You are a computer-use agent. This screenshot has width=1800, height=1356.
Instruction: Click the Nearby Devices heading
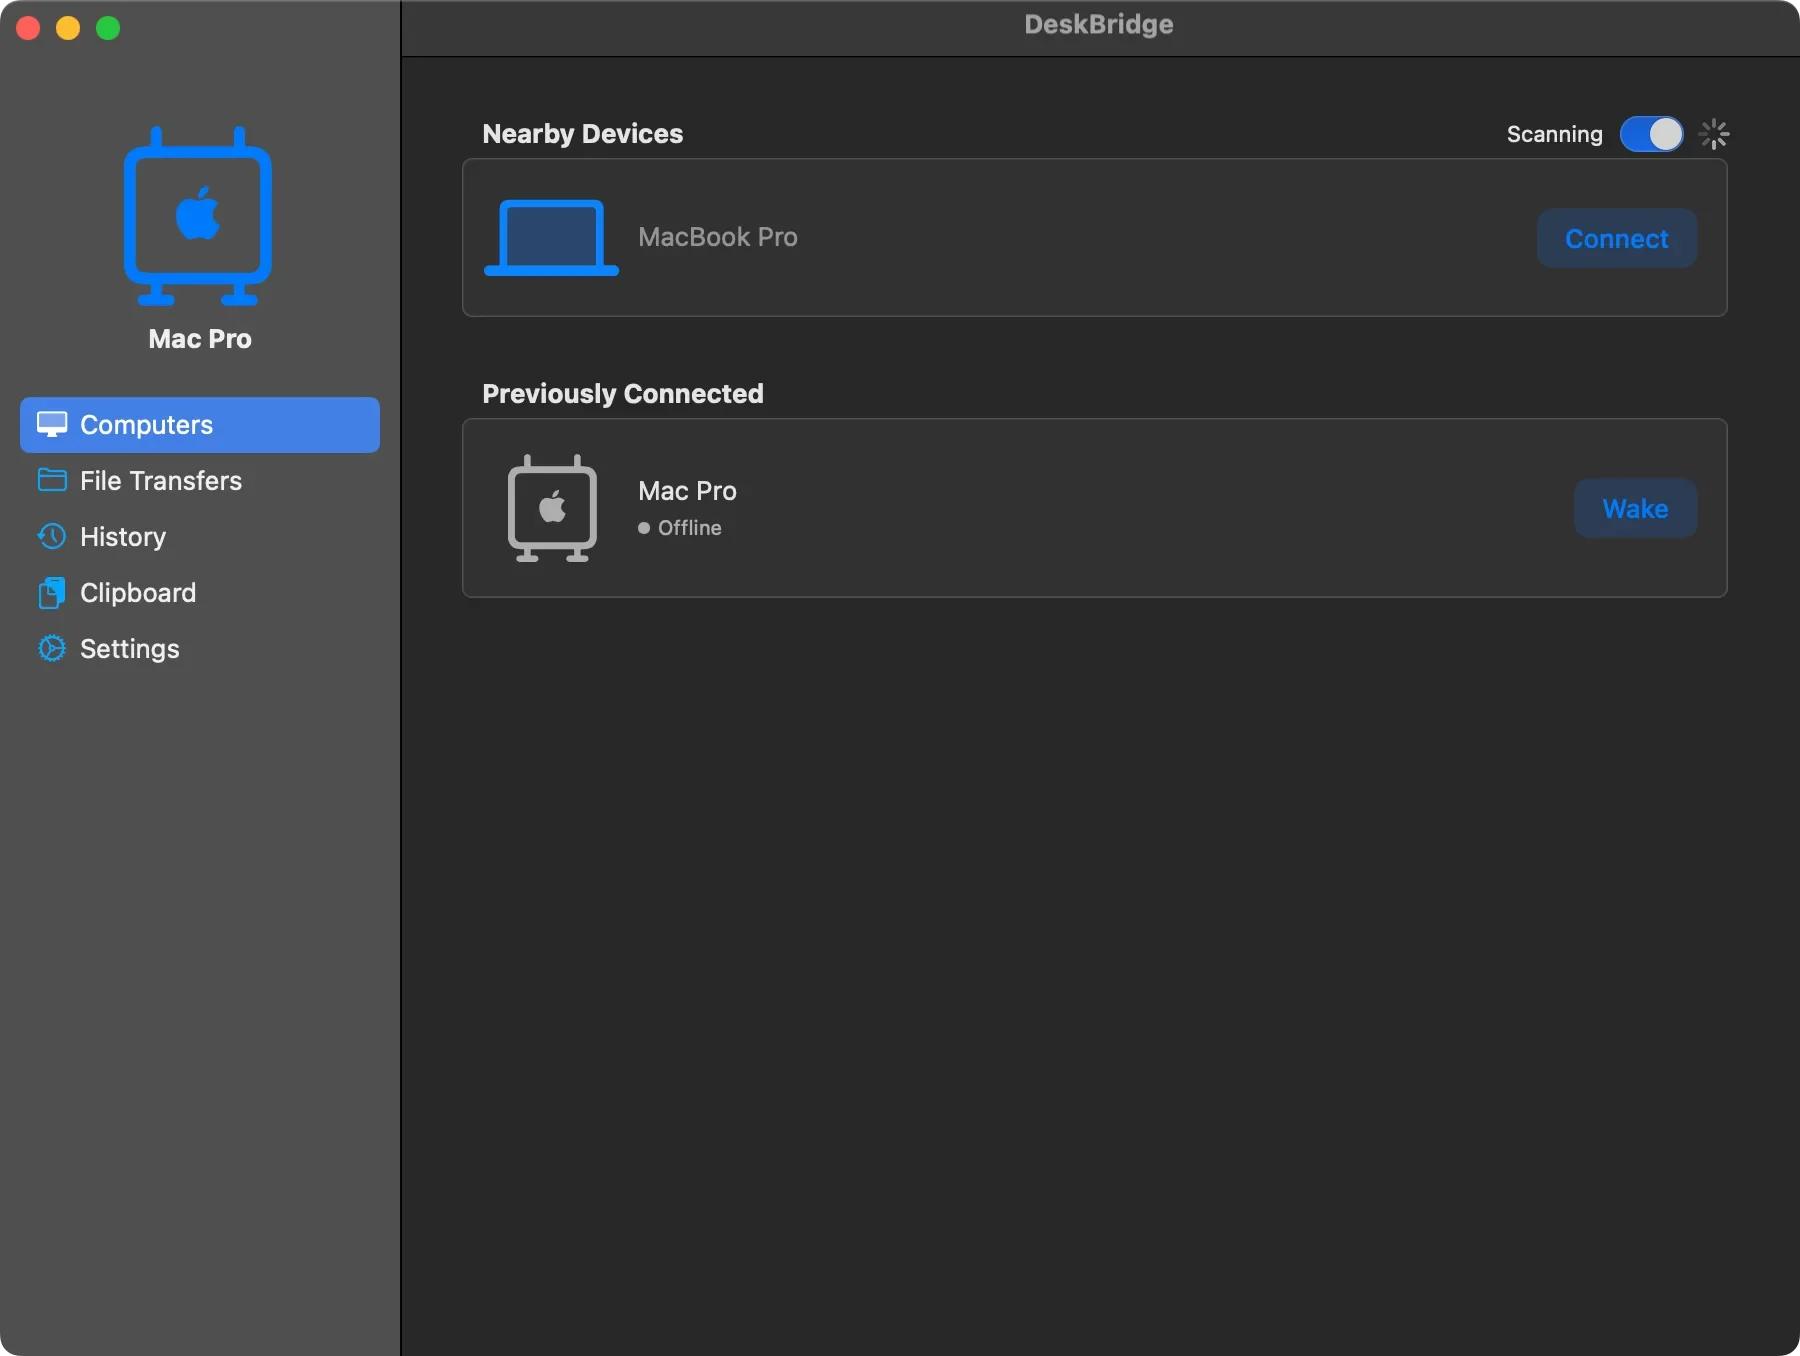coord(583,134)
